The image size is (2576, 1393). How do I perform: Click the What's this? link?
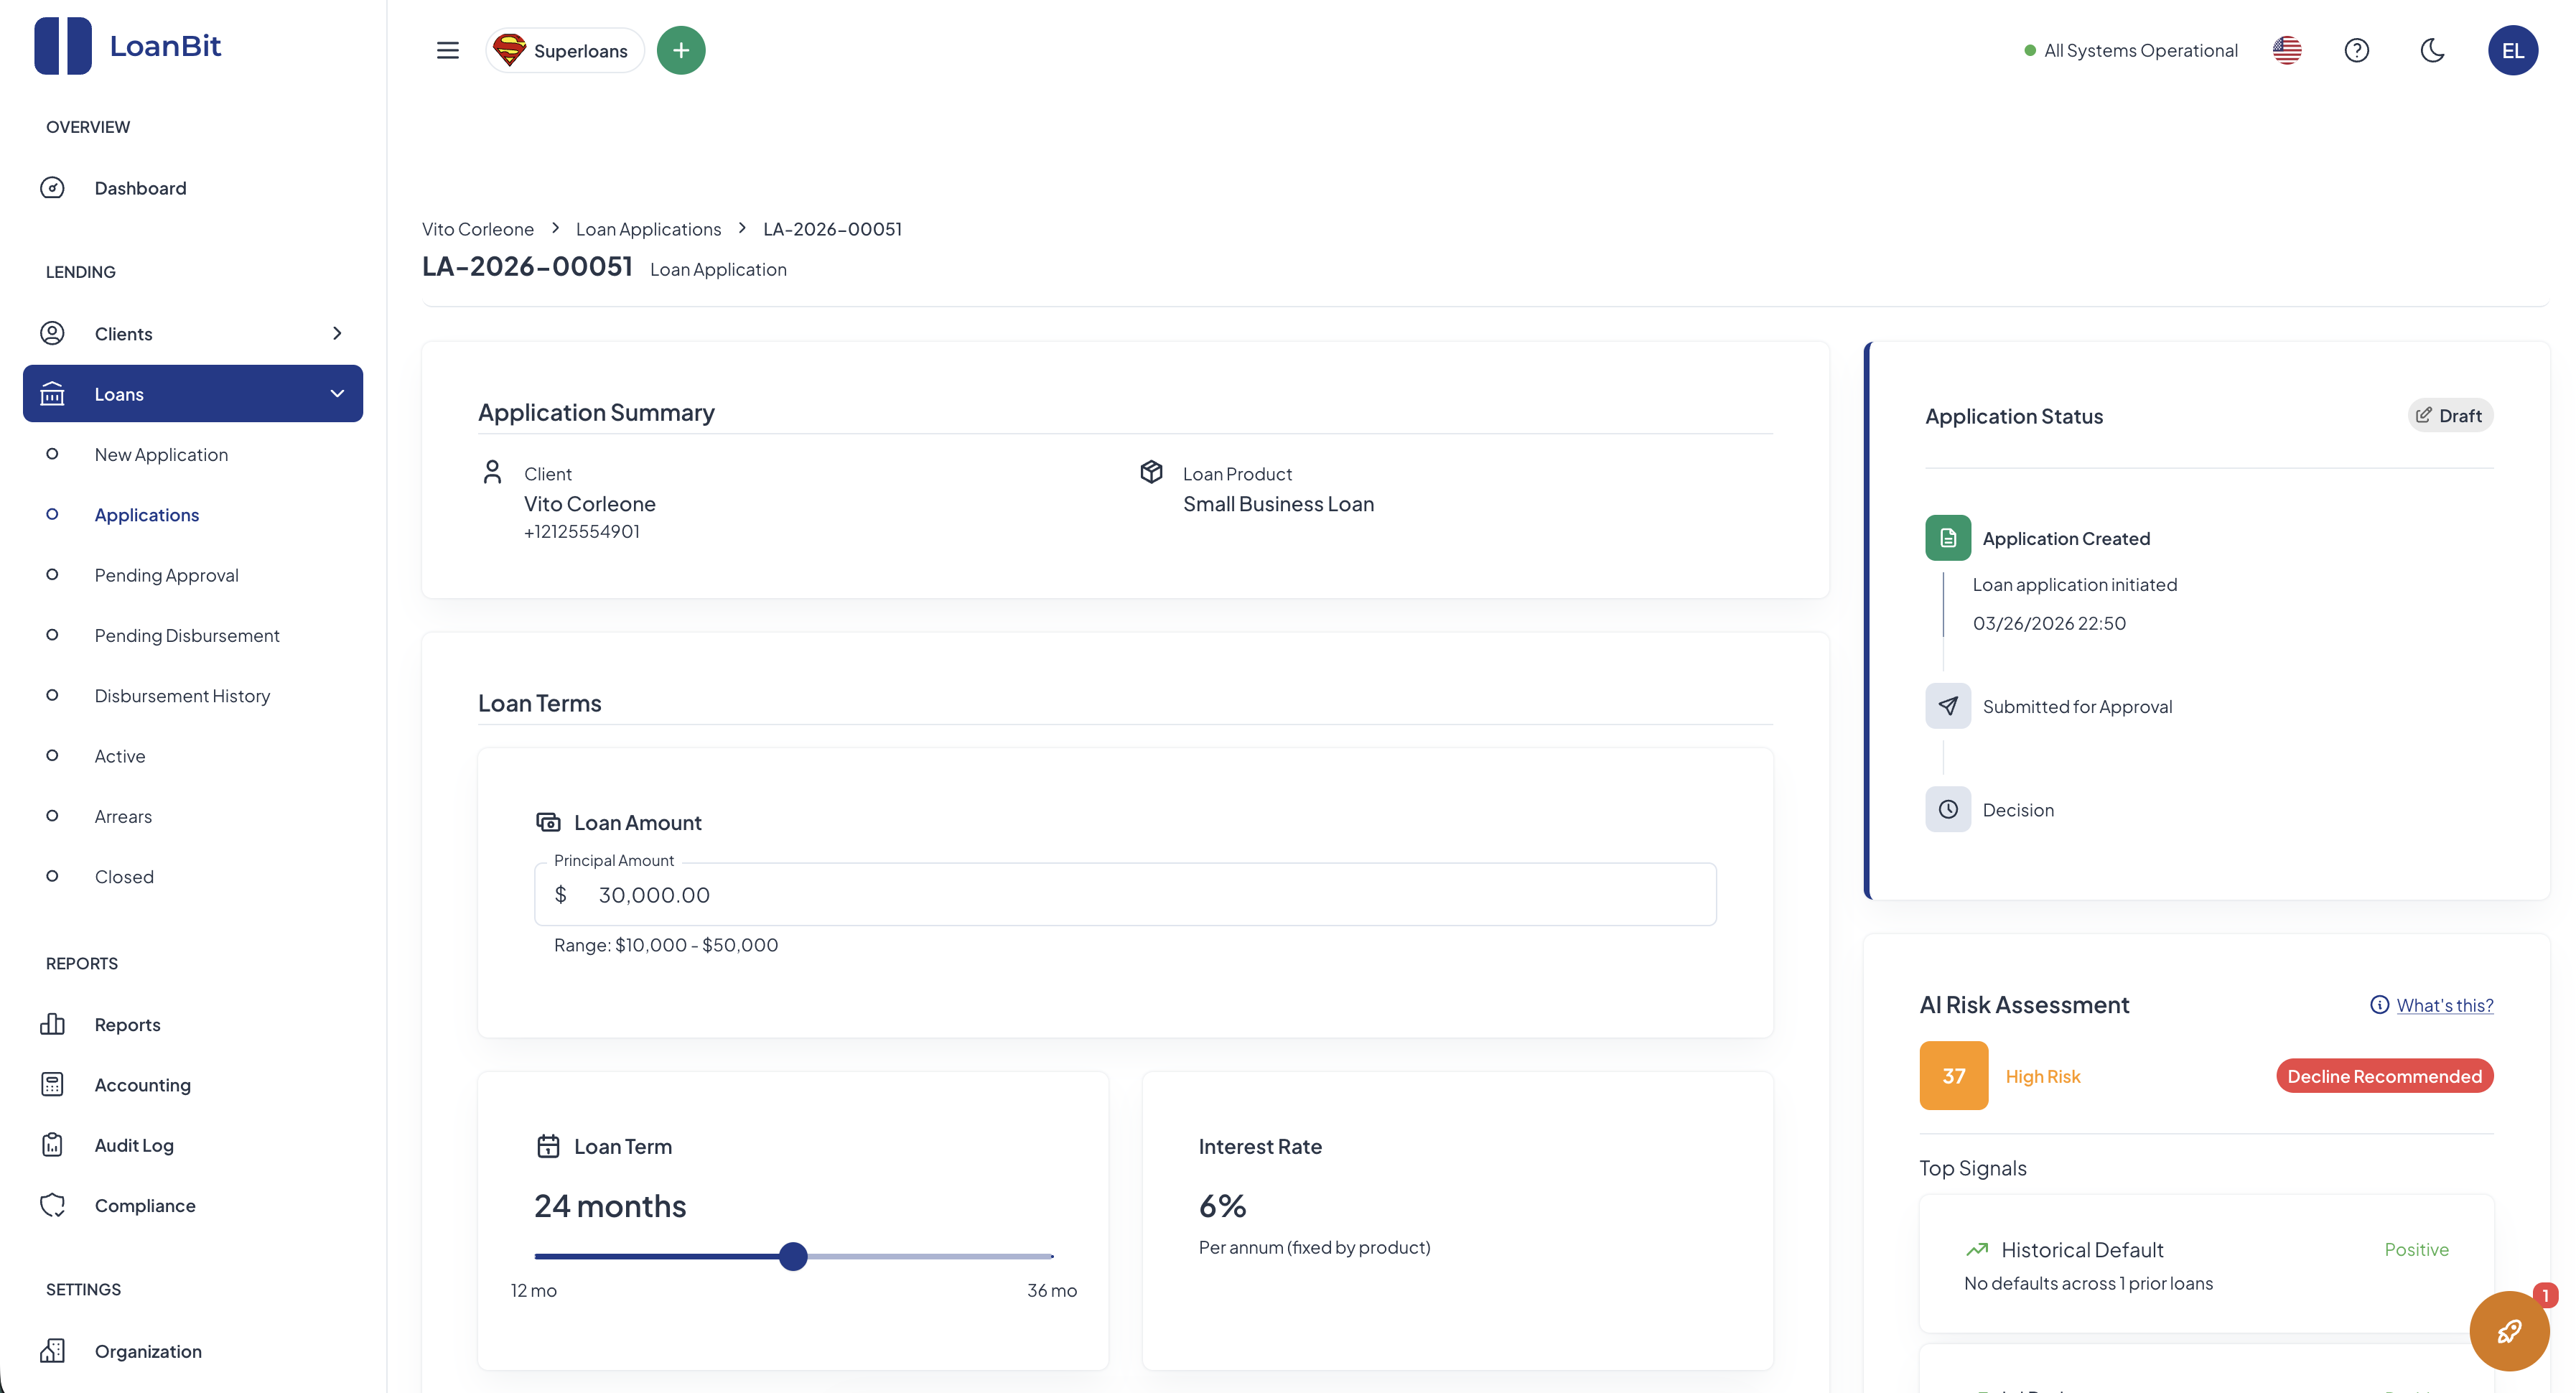pyautogui.click(x=2444, y=1005)
